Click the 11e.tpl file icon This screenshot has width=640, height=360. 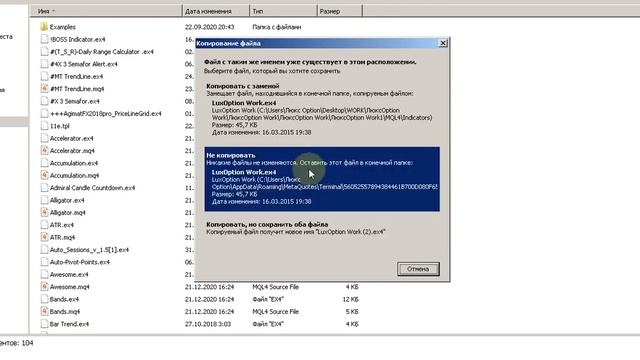pos(44,126)
